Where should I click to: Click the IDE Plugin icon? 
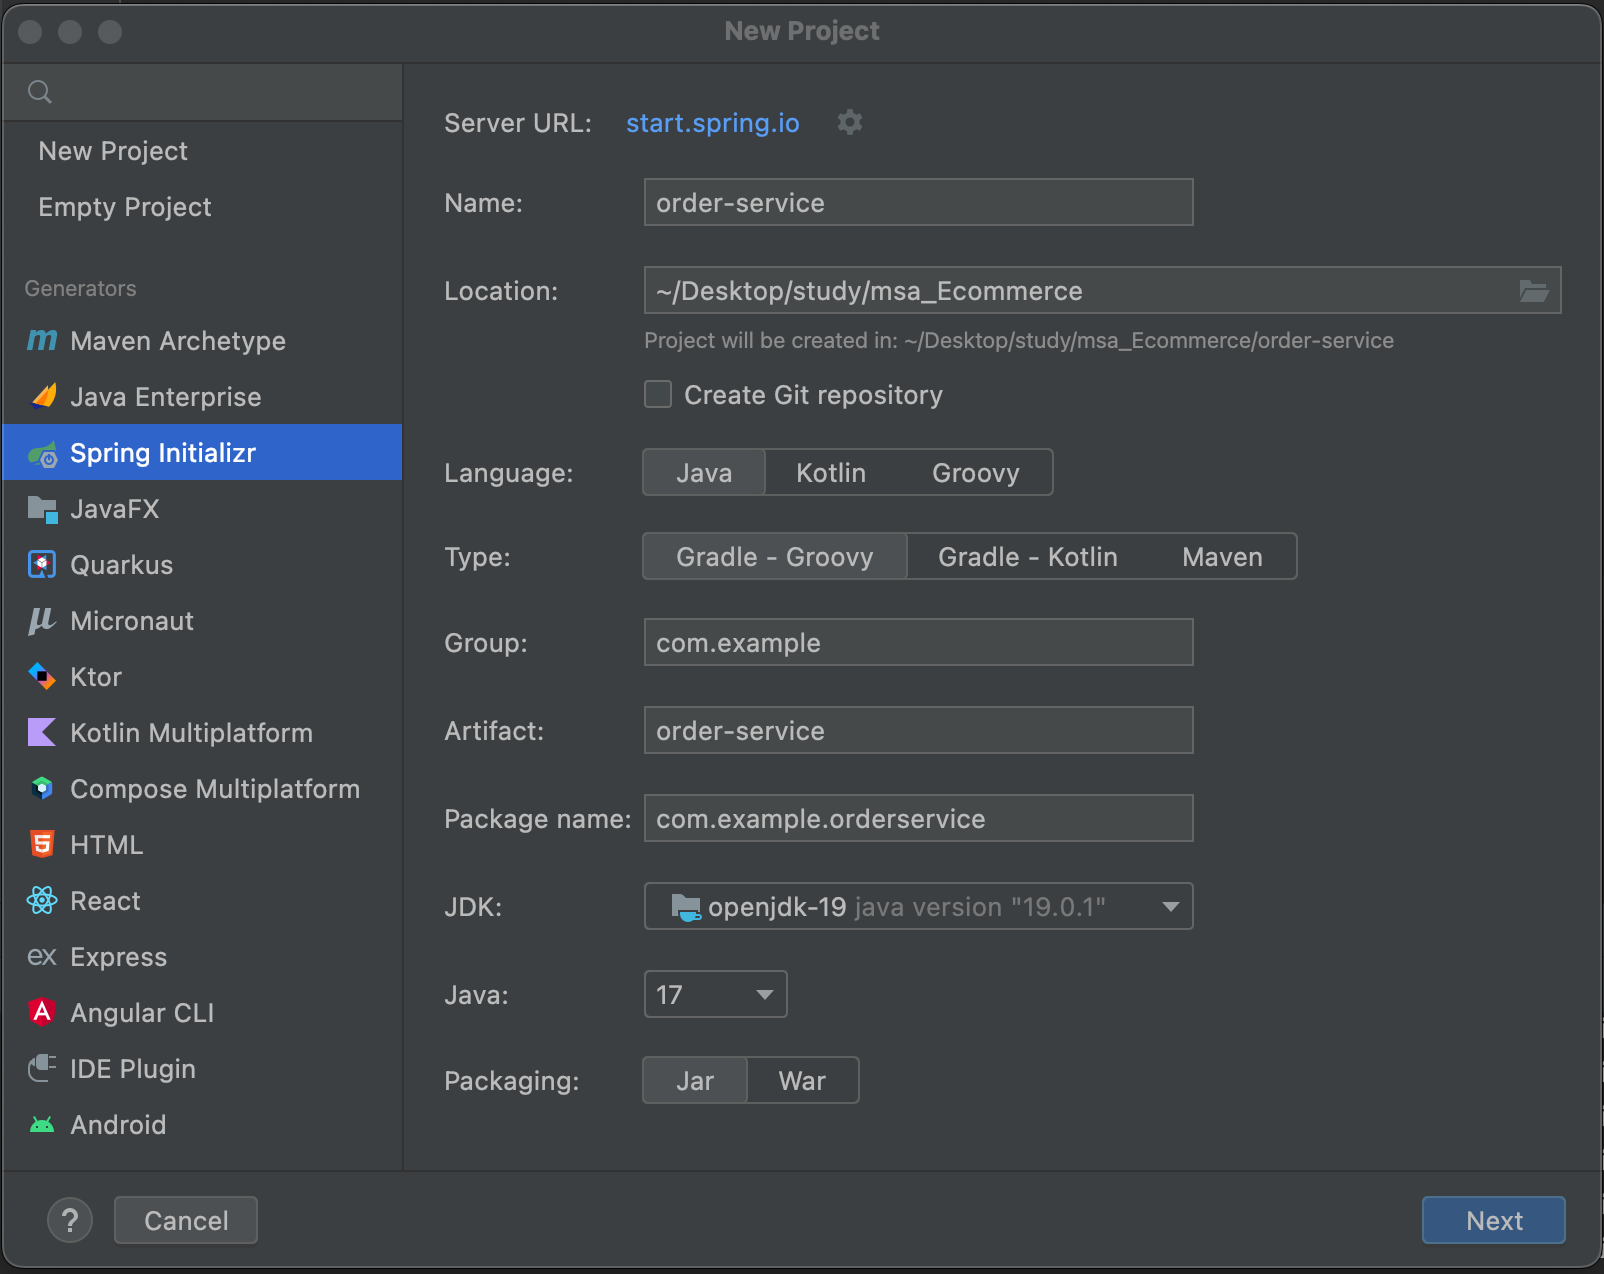tap(42, 1069)
